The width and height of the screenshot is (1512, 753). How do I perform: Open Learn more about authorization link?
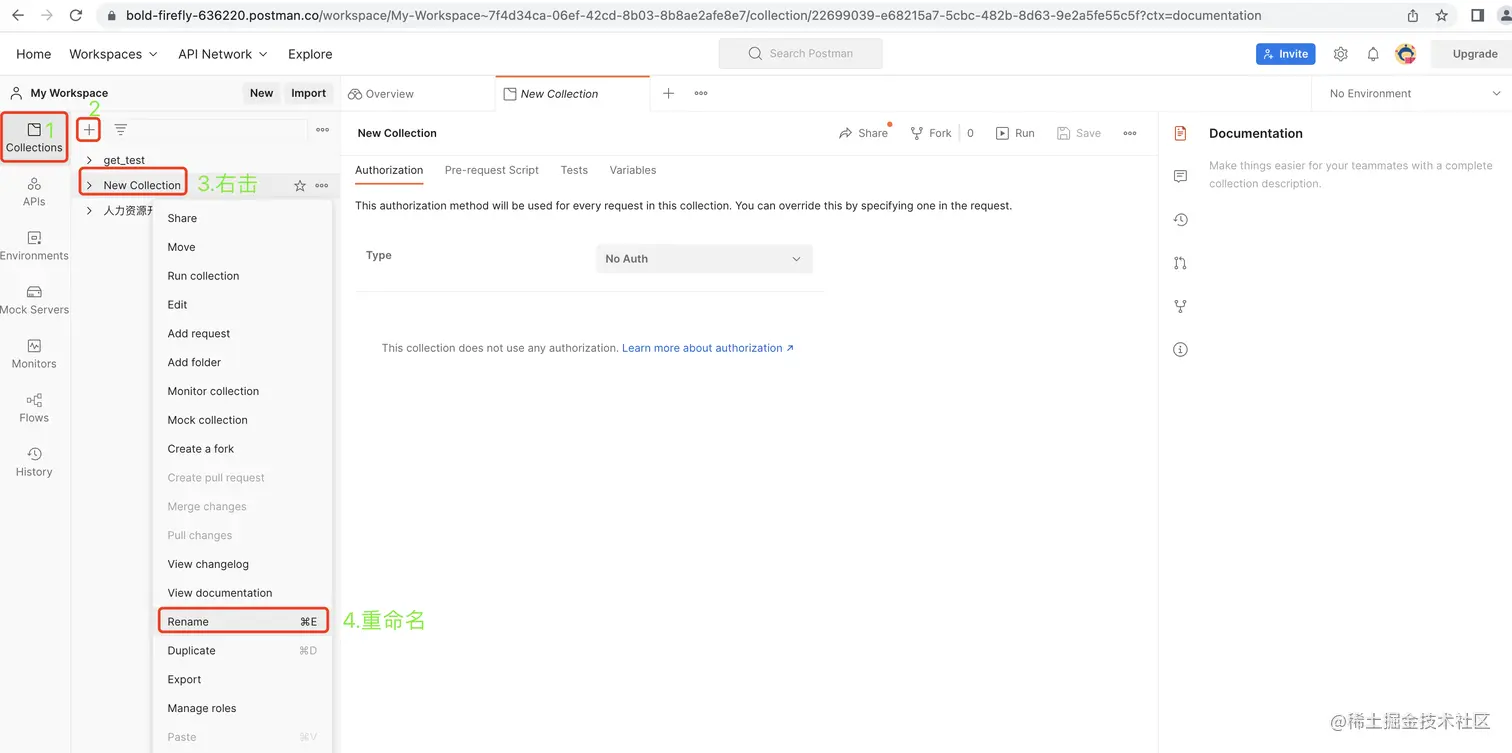(x=708, y=348)
